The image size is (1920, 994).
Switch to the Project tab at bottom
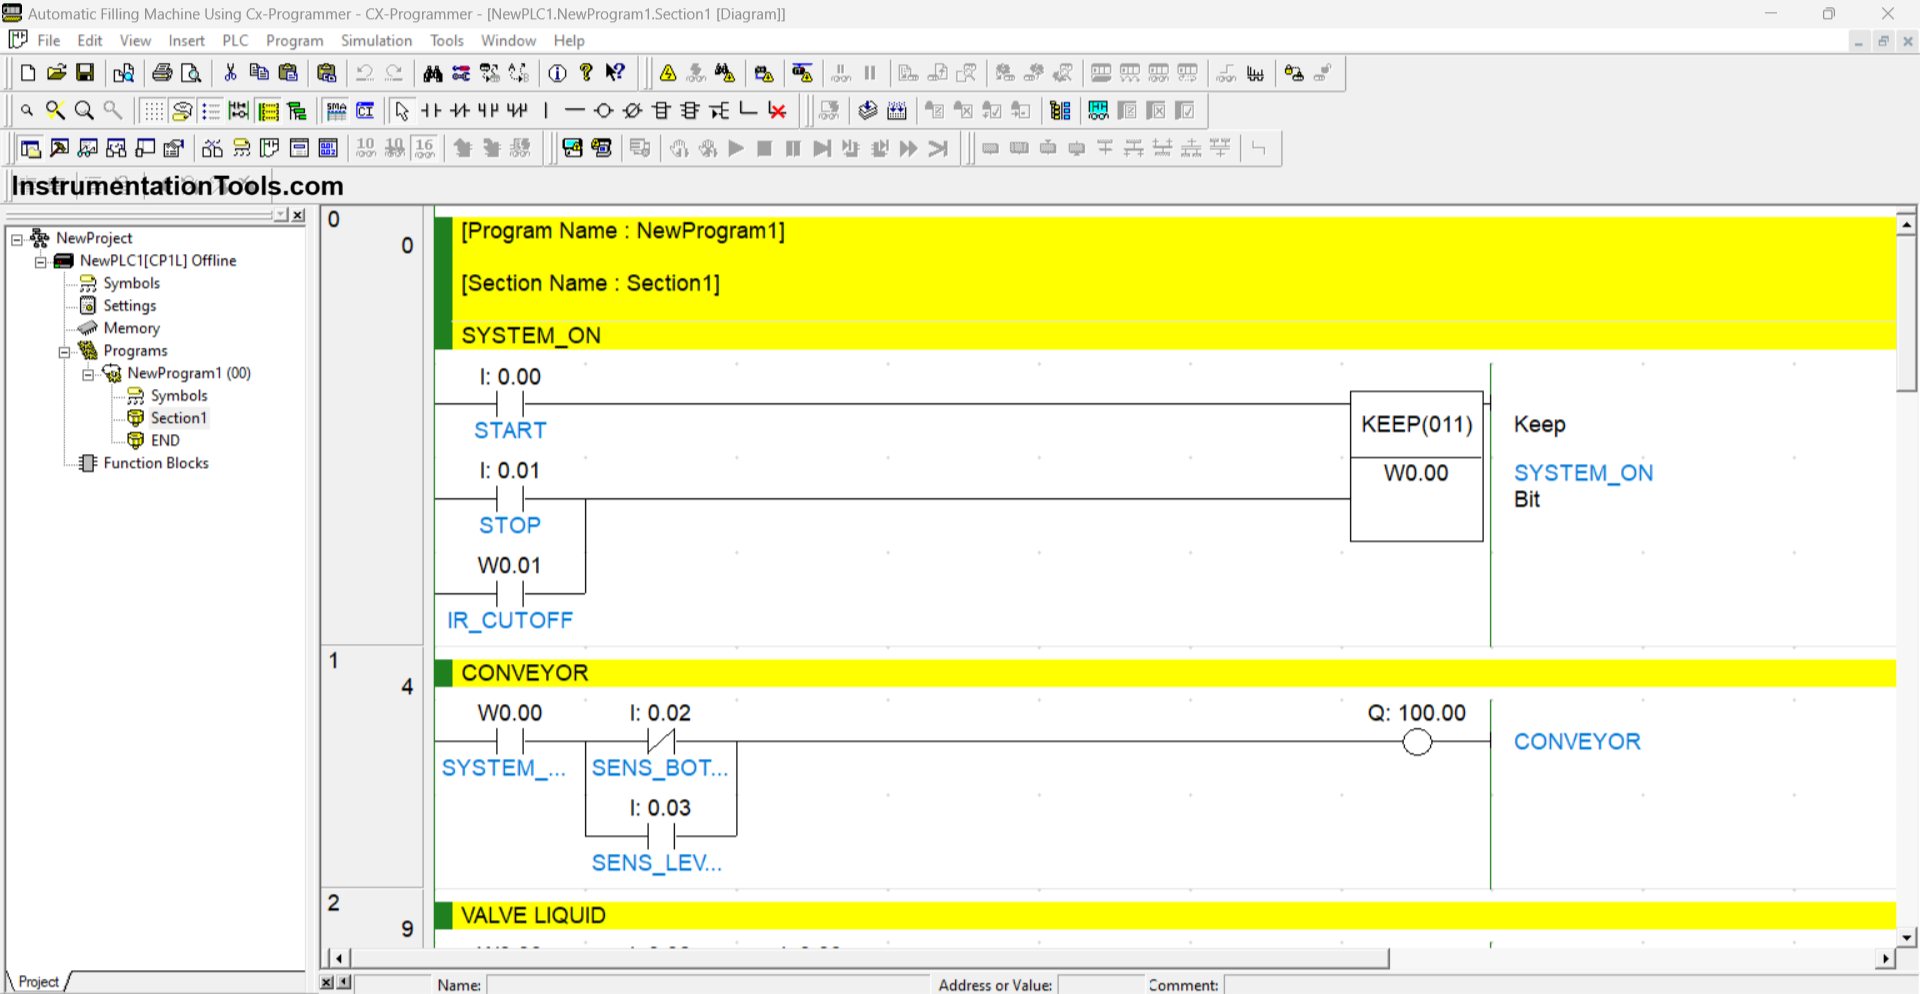[39, 982]
